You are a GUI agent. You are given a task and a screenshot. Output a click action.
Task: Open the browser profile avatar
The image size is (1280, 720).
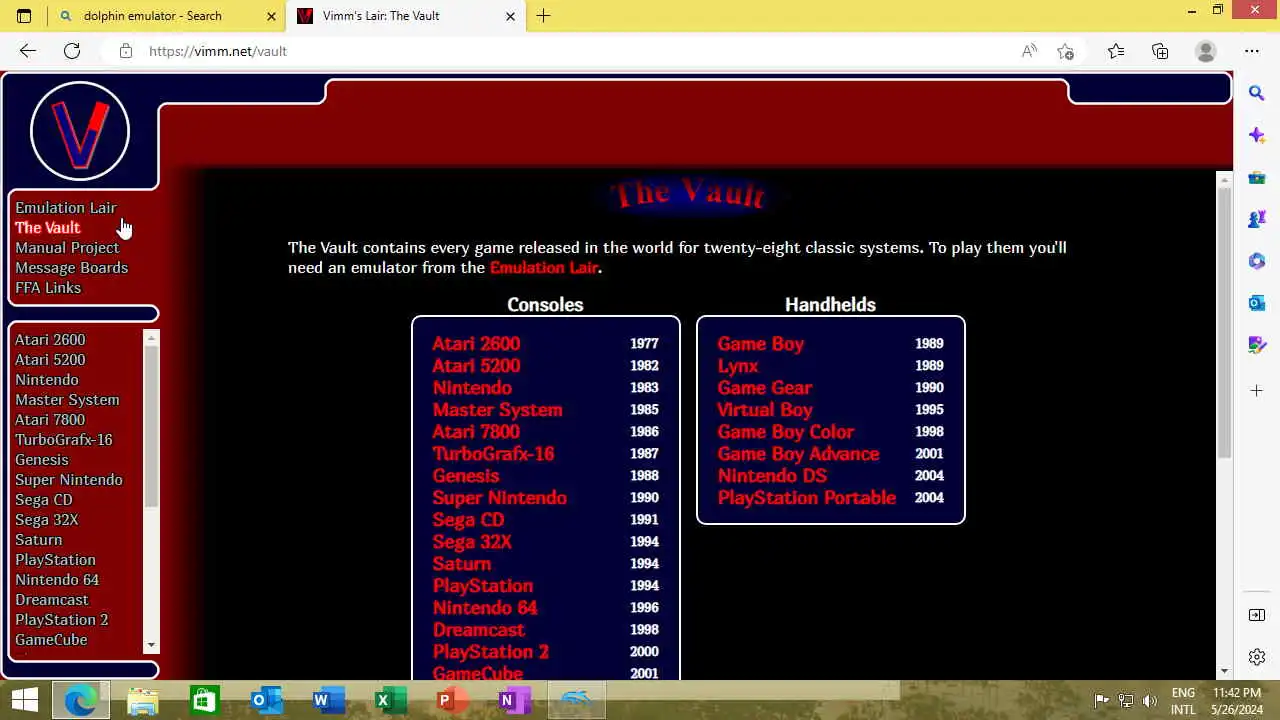coord(1206,51)
